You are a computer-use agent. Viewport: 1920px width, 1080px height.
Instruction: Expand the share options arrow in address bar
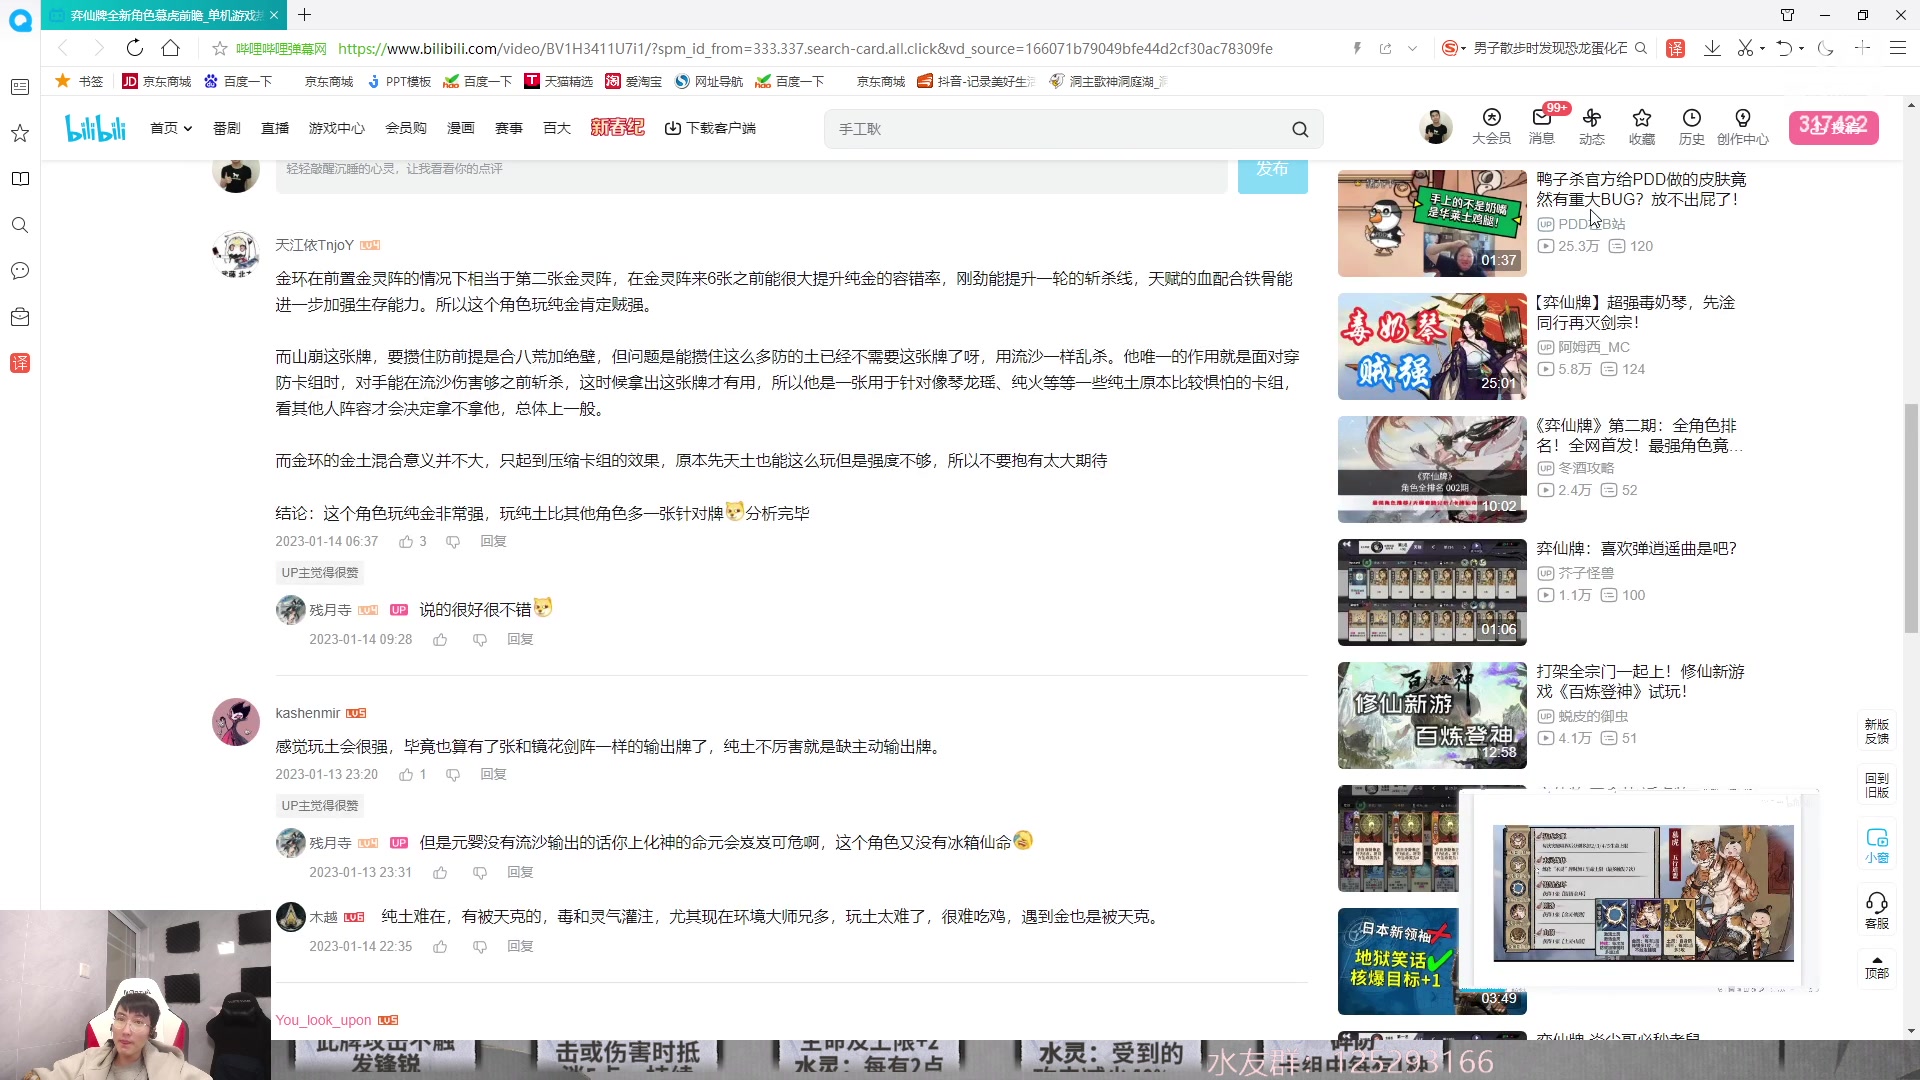(x=1412, y=47)
